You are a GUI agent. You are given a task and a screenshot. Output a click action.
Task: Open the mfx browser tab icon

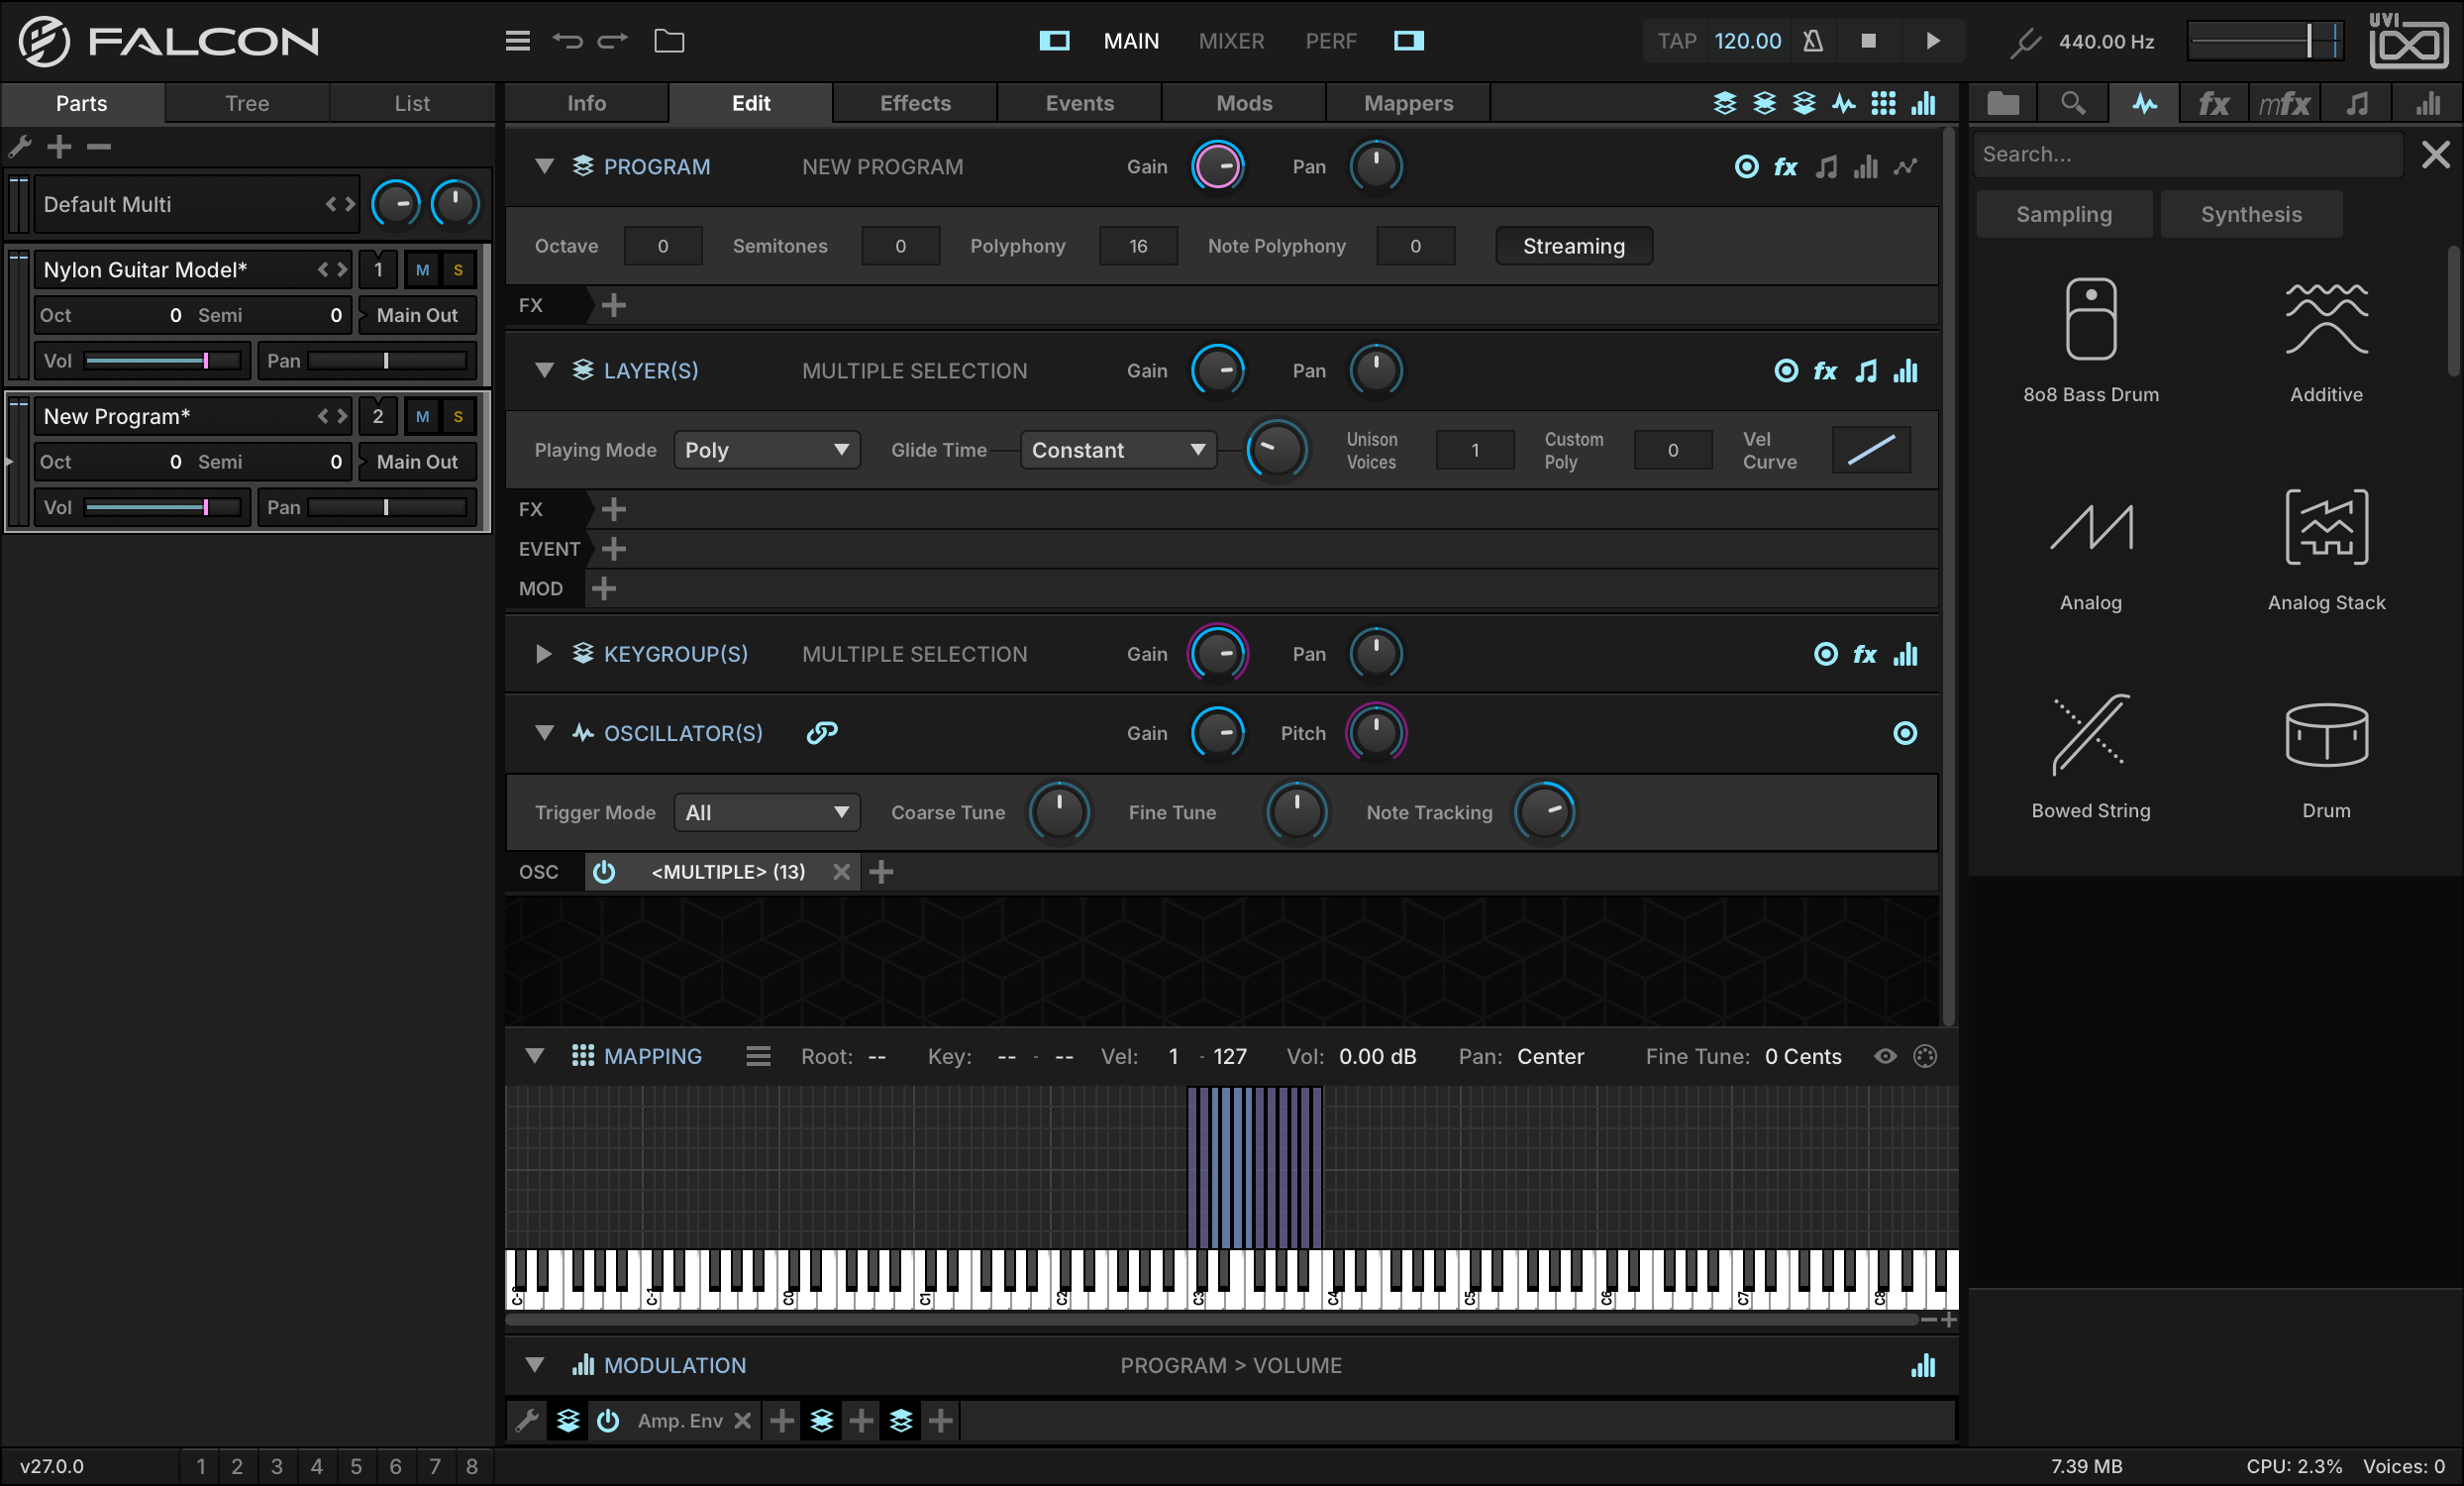pyautogui.click(x=2285, y=103)
